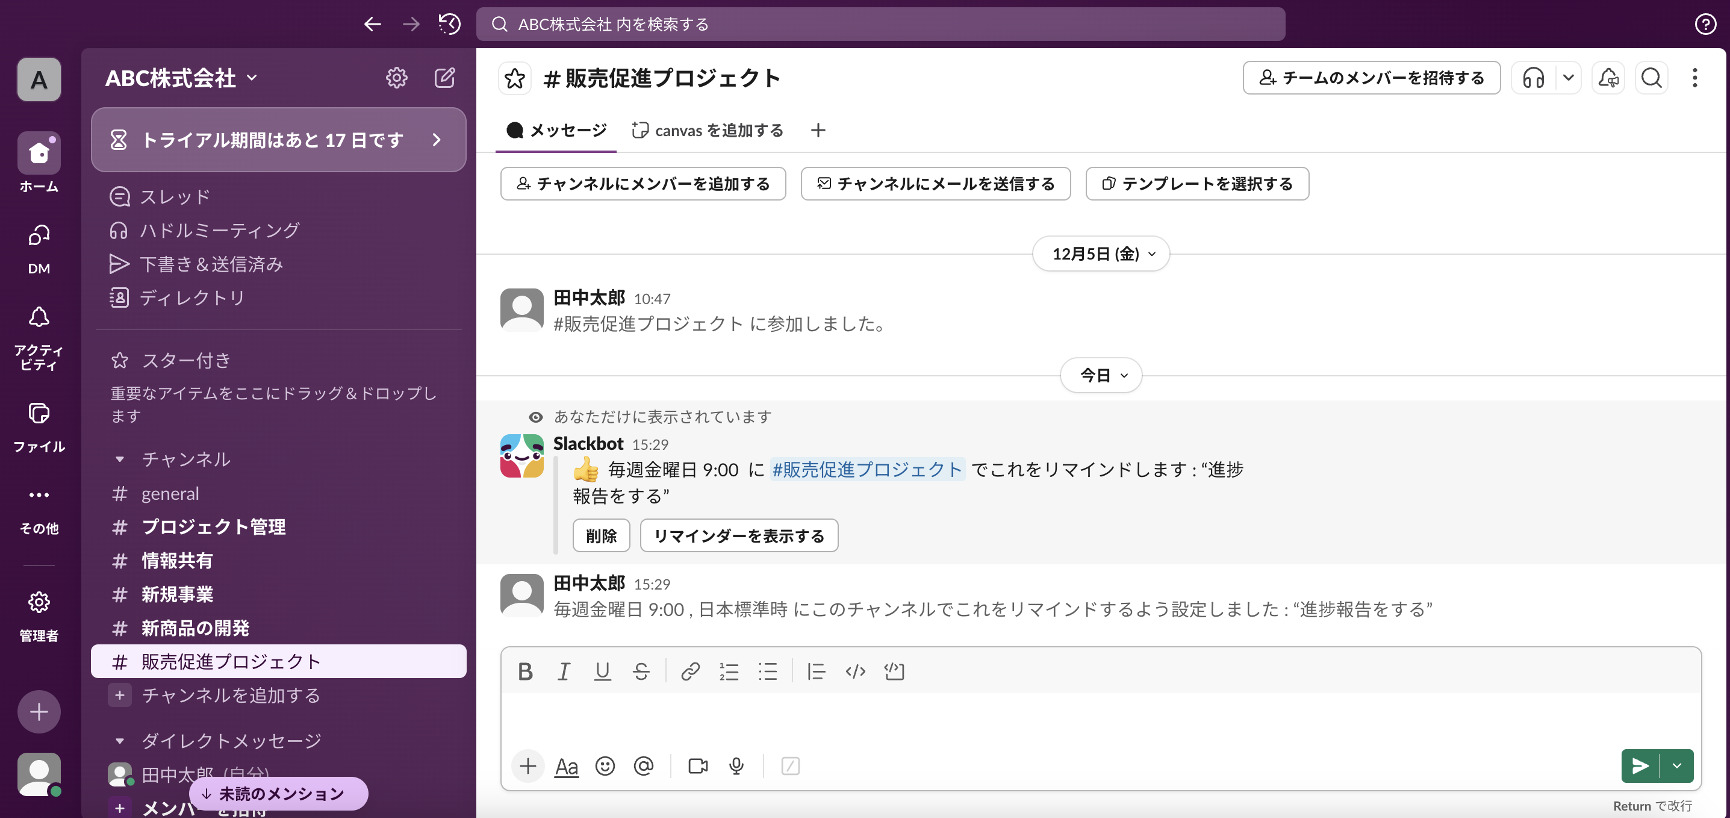The image size is (1730, 818).
Task: Toggle italic formatting in composer
Action: tap(564, 672)
